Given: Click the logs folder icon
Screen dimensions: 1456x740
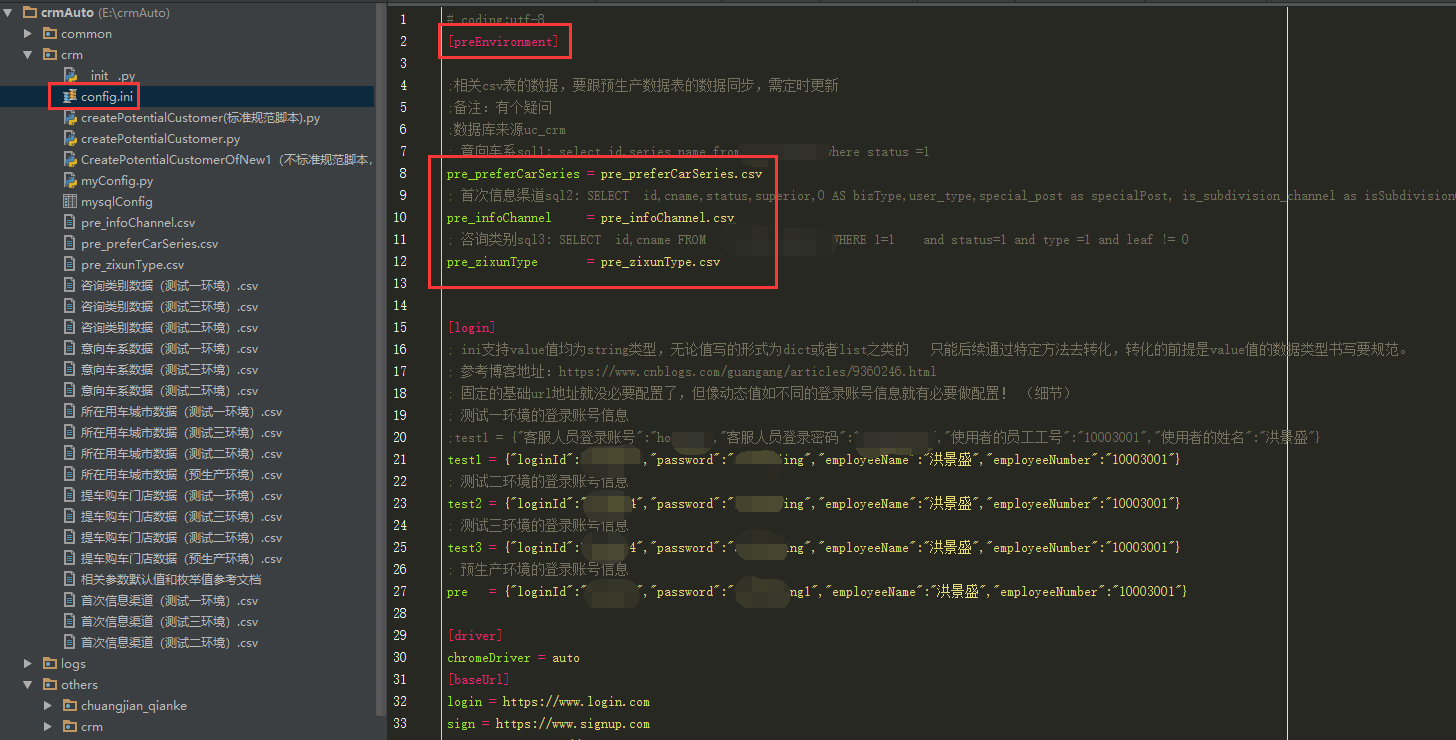Looking at the screenshot, I should point(50,664).
